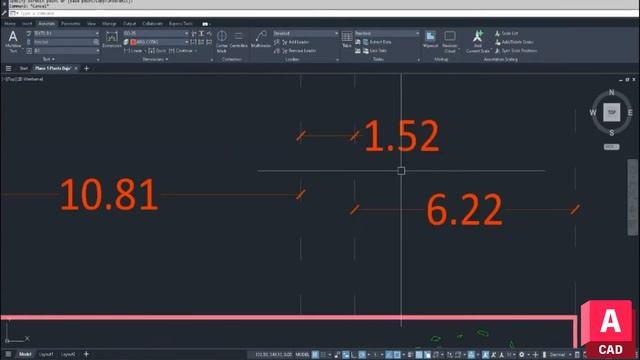640x360 pixels.
Task: Expand the Text panel
Action: 49,60
